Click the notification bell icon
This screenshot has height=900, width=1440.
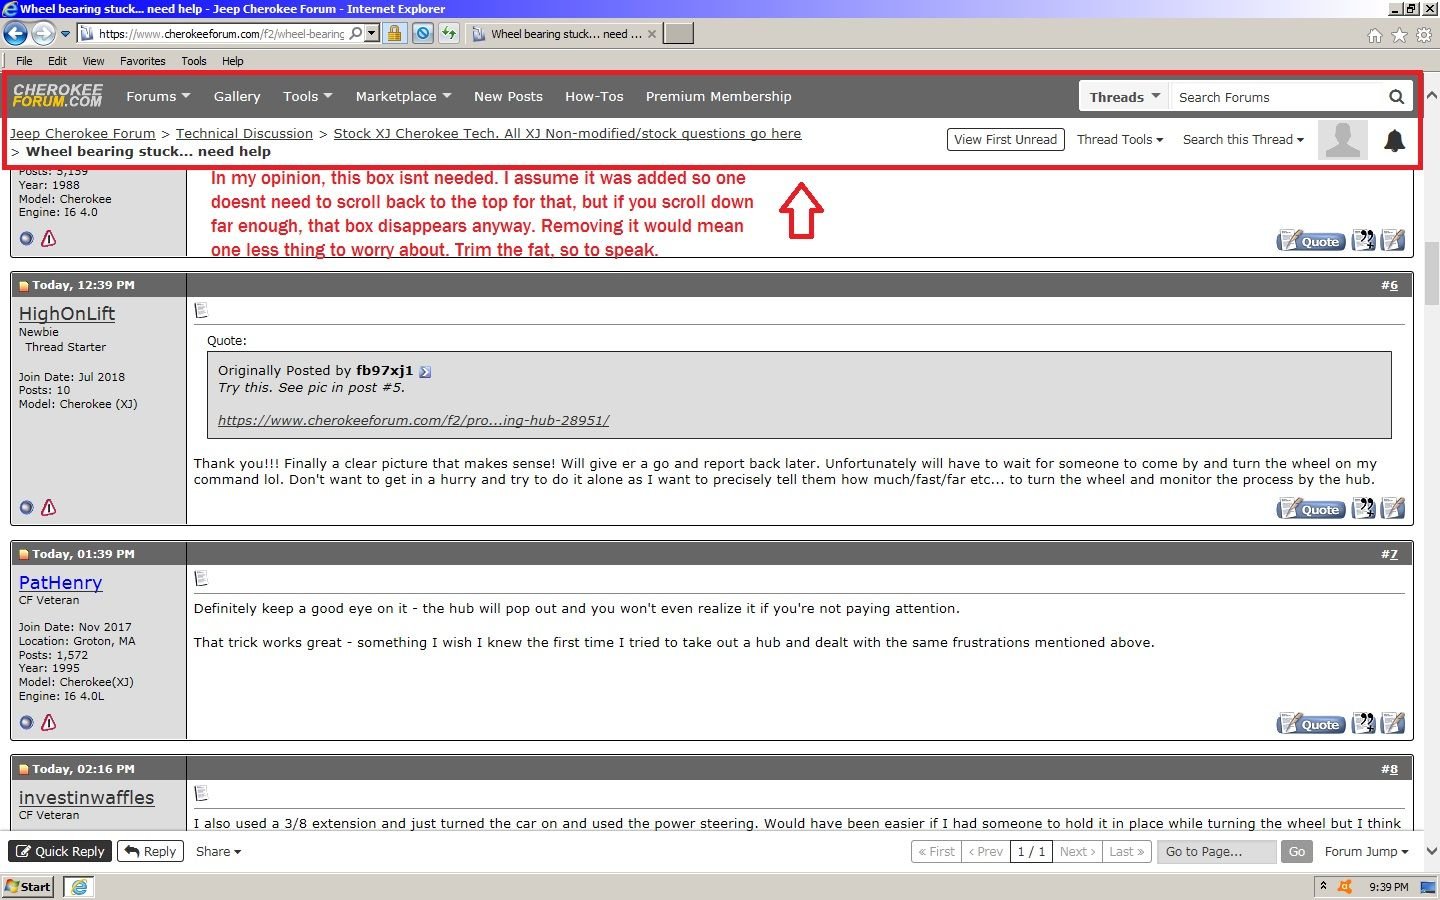point(1394,141)
